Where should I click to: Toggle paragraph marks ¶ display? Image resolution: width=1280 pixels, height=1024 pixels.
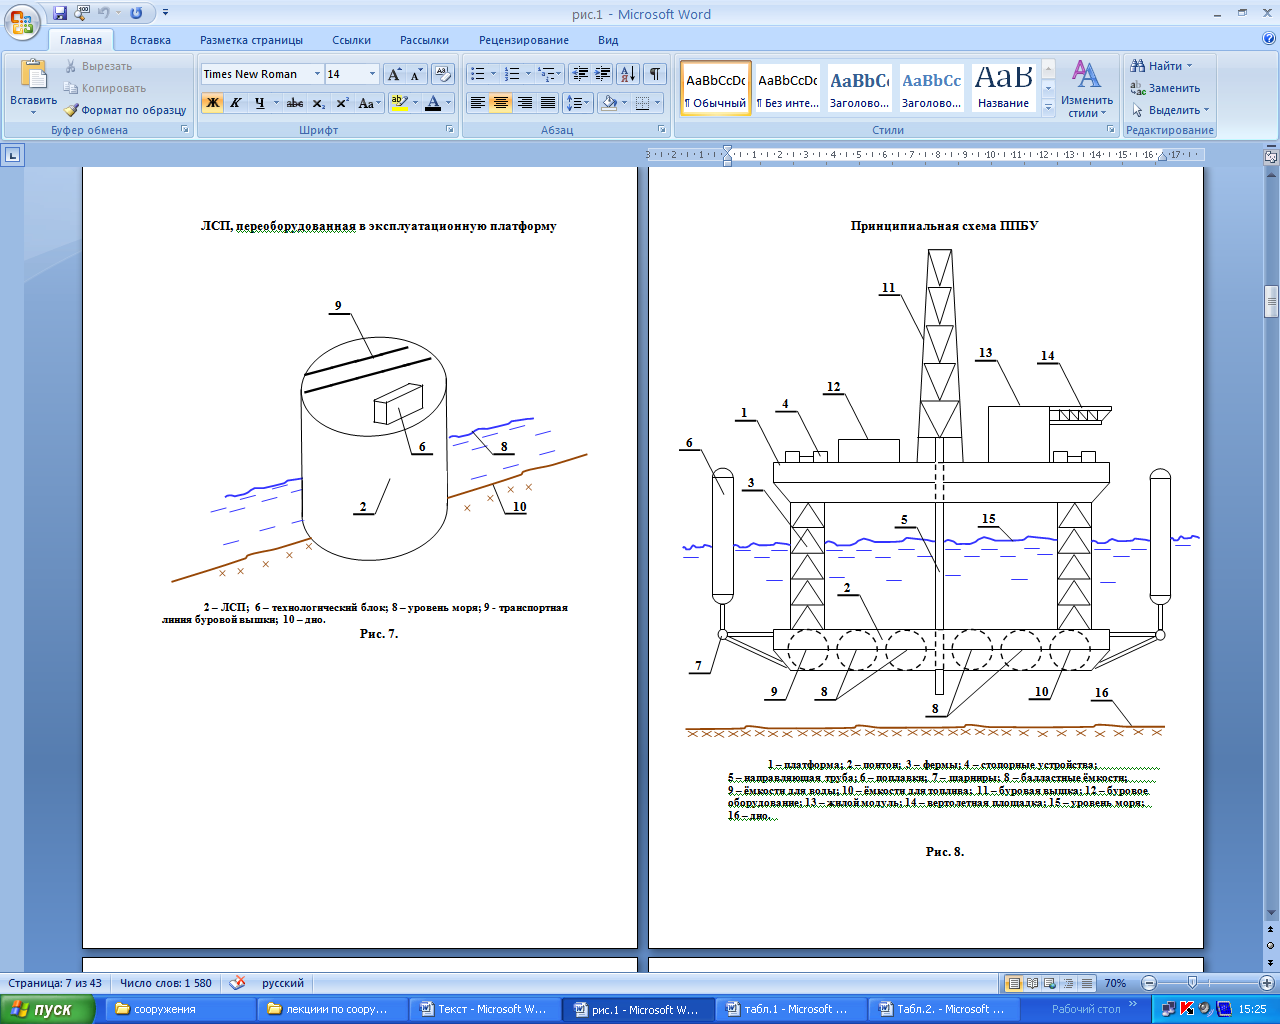pos(654,74)
